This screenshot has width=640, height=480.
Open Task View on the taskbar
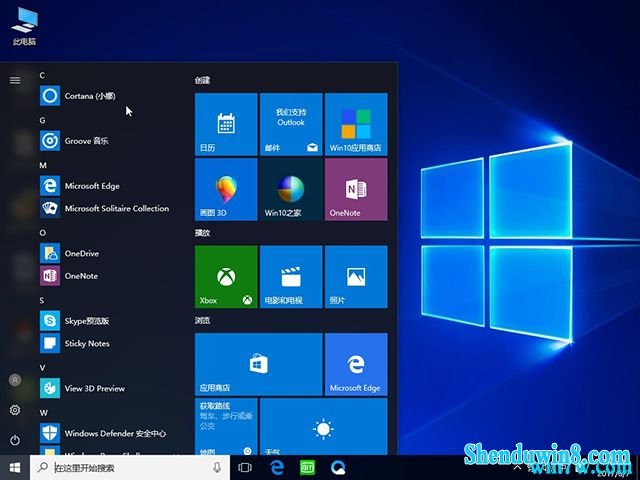coord(245,467)
